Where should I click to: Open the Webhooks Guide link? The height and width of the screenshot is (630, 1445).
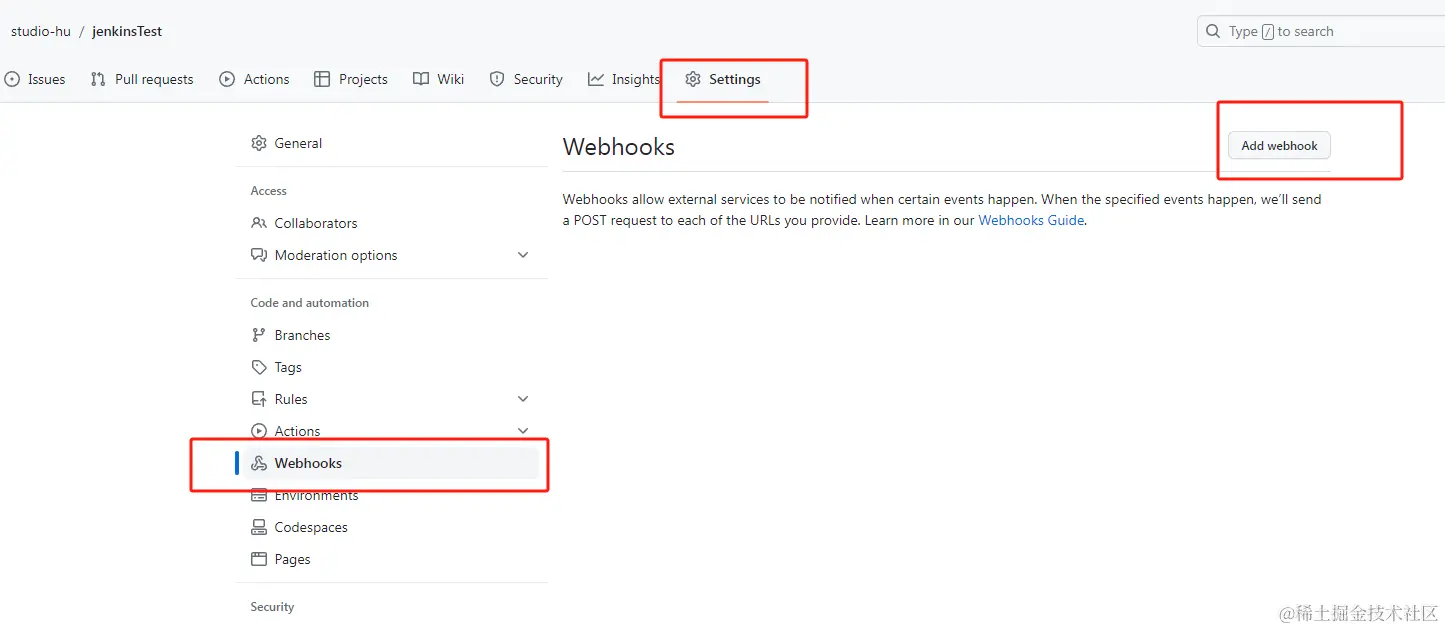(1031, 220)
